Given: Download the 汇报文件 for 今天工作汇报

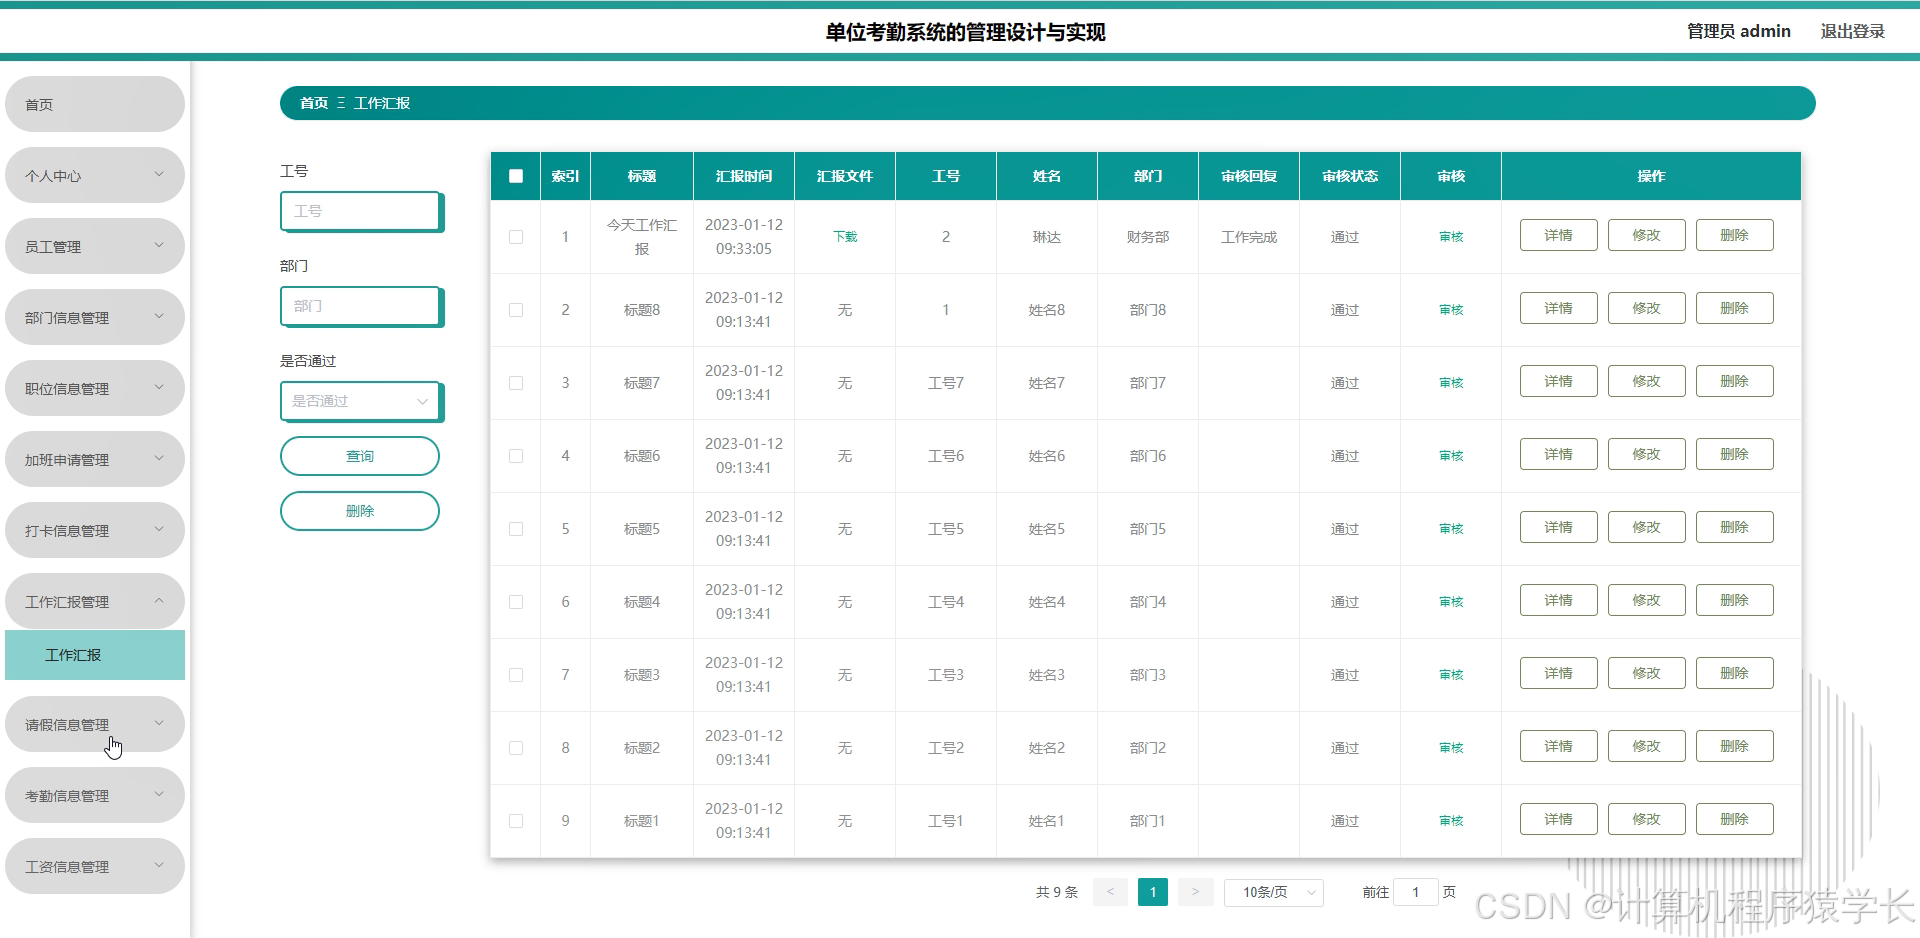Looking at the screenshot, I should (x=844, y=237).
